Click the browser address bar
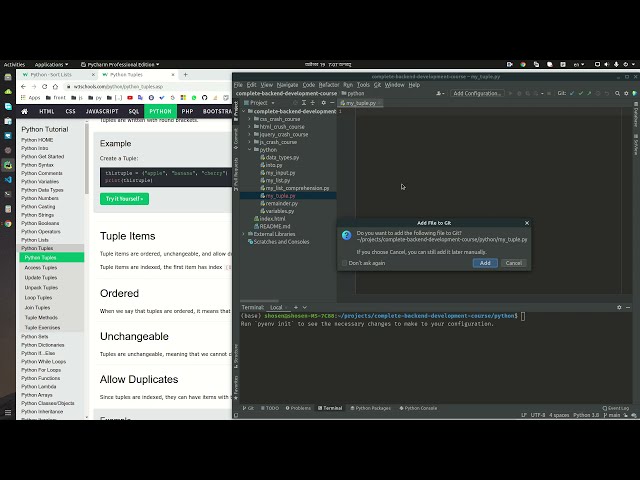Screen dimensions: 640x480 pyautogui.click(x=147, y=87)
